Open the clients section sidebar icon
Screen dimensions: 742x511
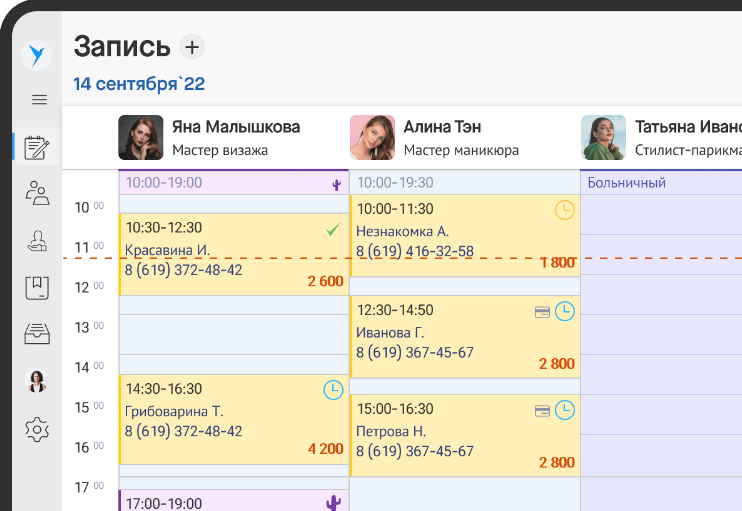[x=38, y=193]
